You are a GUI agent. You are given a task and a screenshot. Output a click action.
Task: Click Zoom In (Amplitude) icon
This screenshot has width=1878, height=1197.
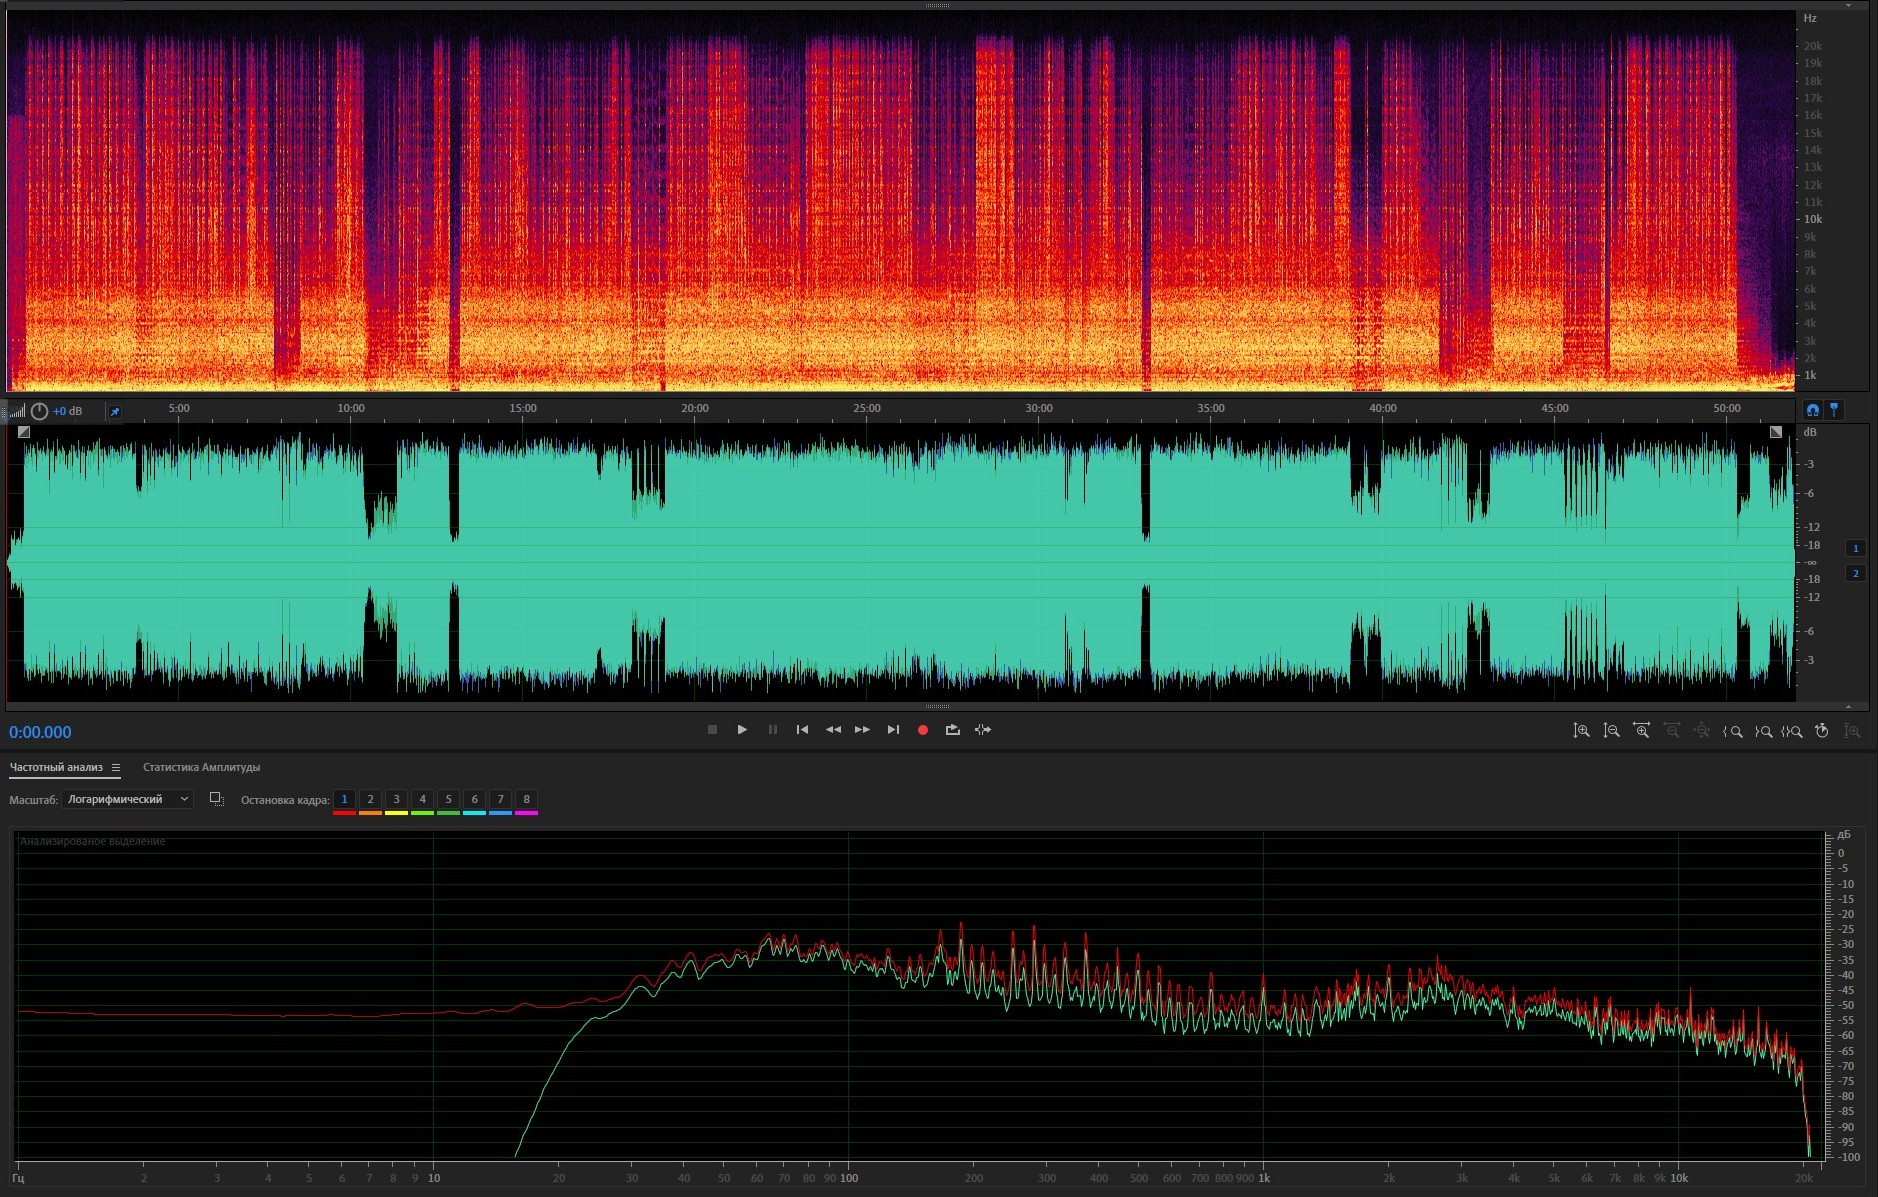[x=1581, y=731]
